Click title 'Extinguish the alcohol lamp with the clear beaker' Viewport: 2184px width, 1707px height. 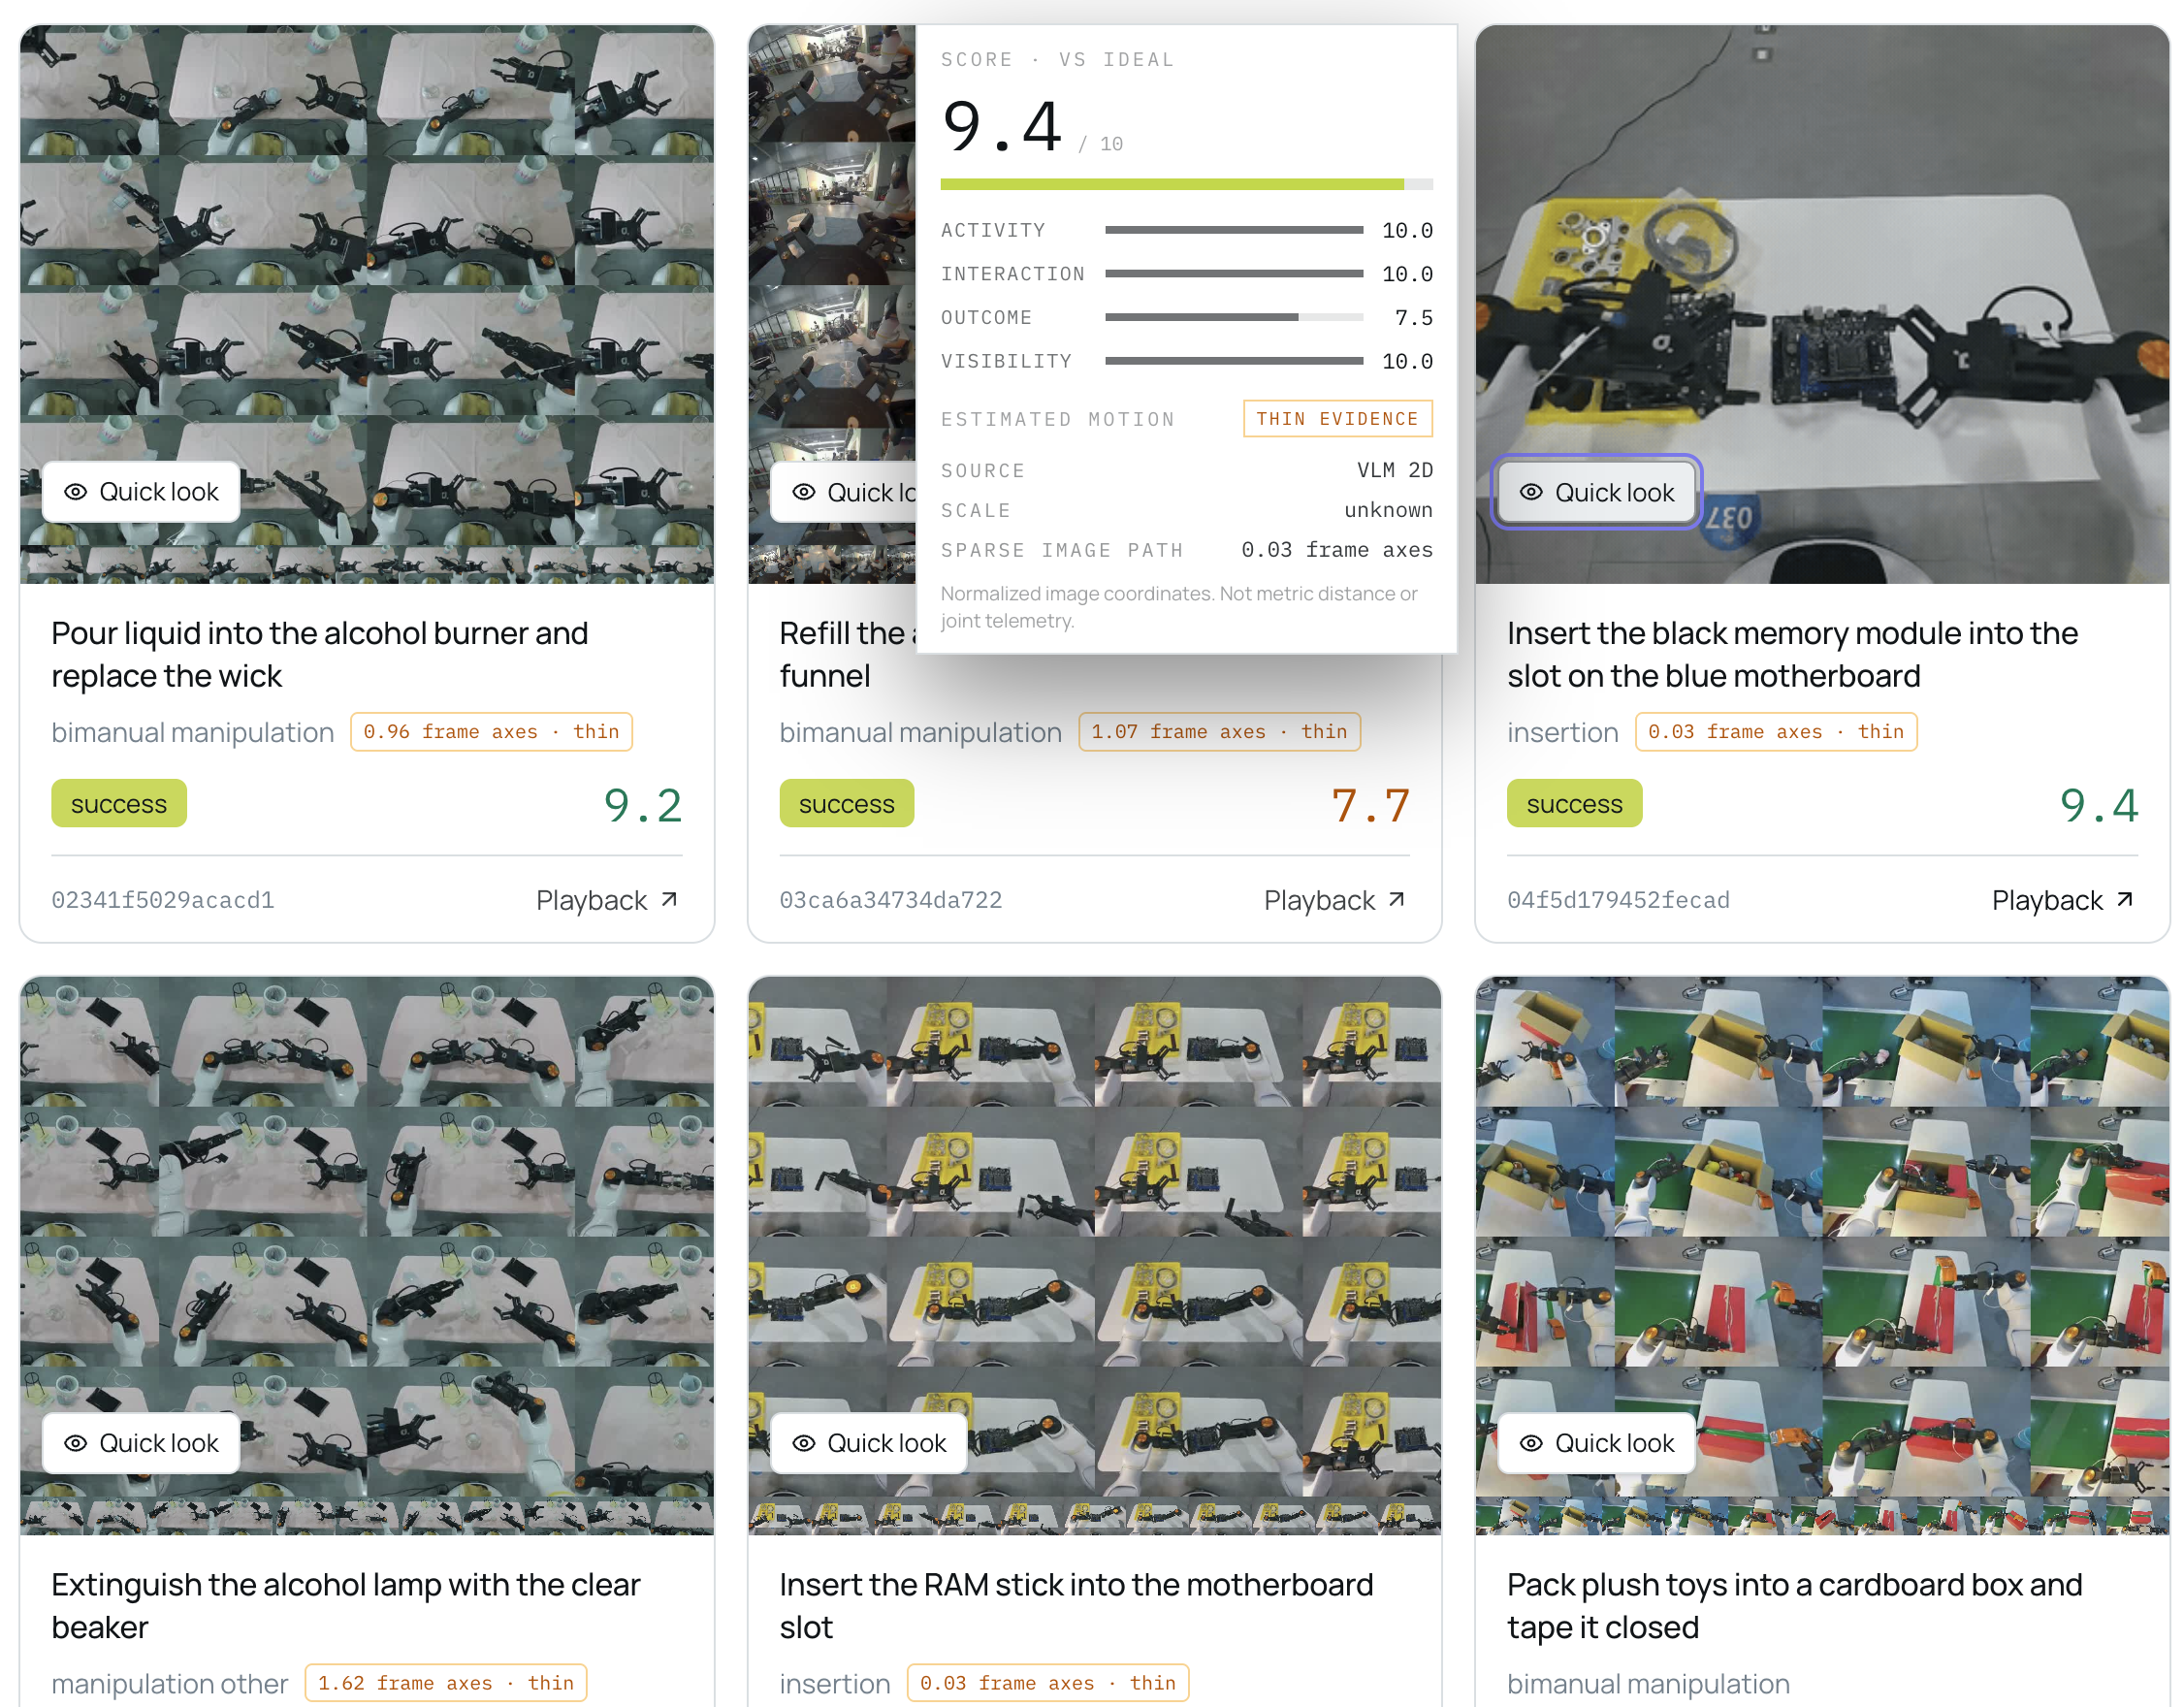[345, 1605]
